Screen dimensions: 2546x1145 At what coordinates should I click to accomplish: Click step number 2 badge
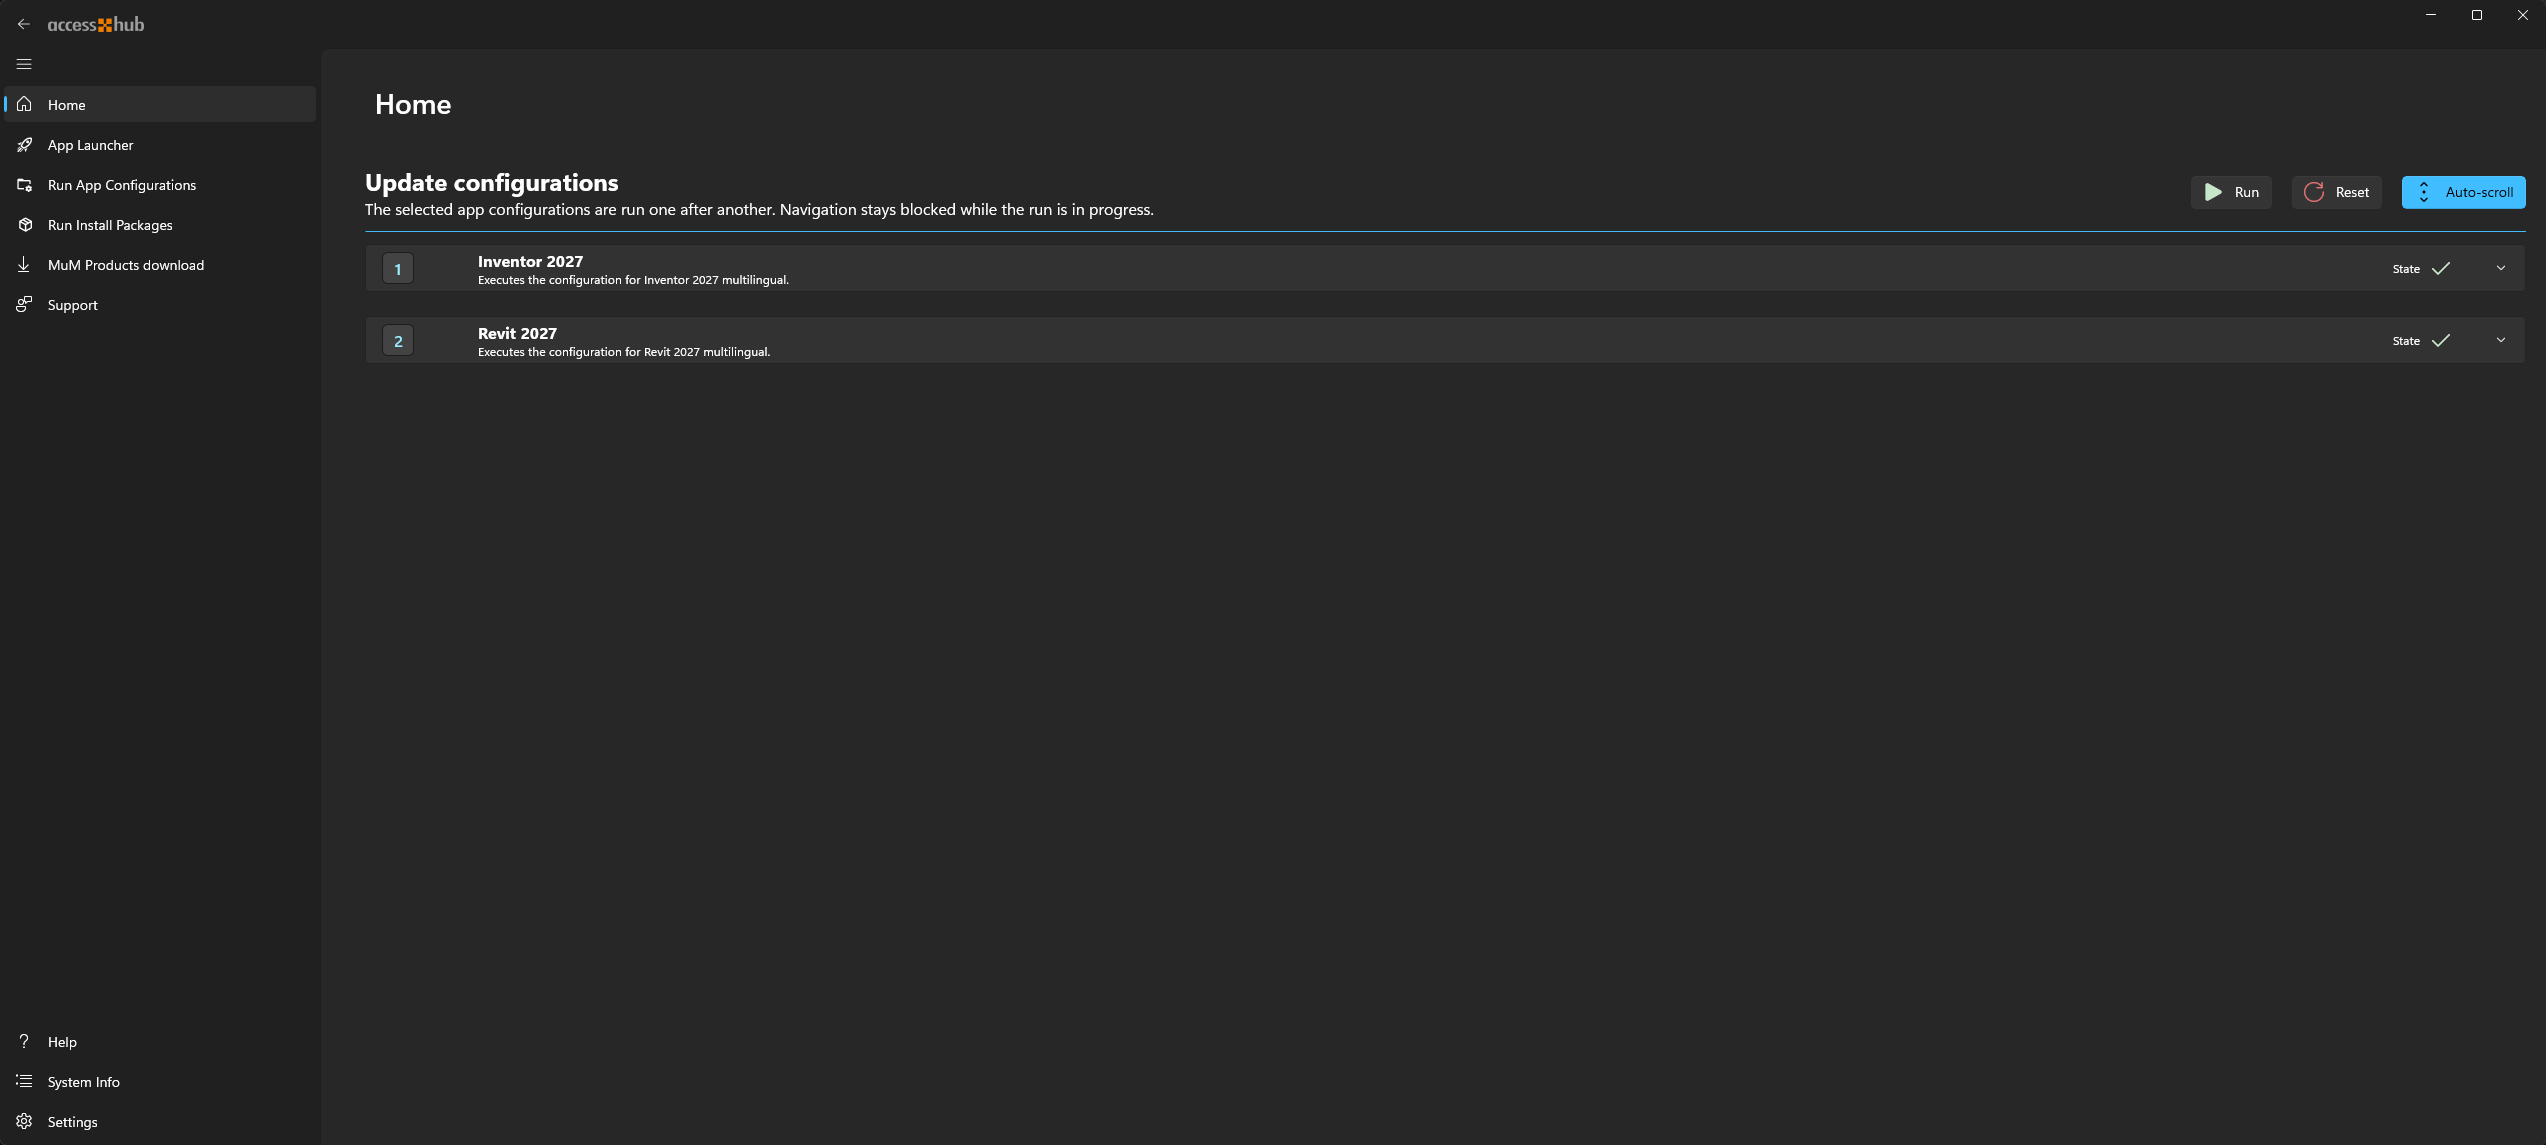click(x=398, y=340)
